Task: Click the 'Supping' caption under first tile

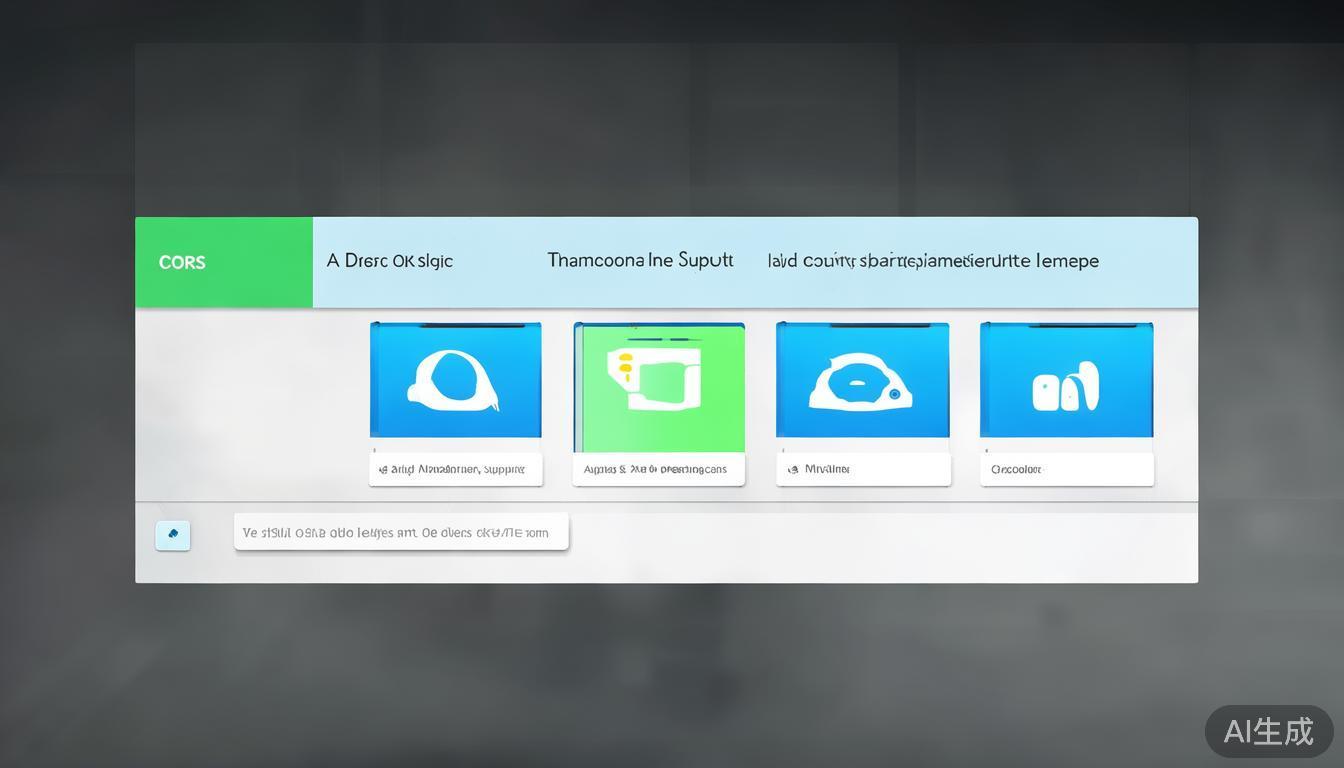Action: [460, 469]
